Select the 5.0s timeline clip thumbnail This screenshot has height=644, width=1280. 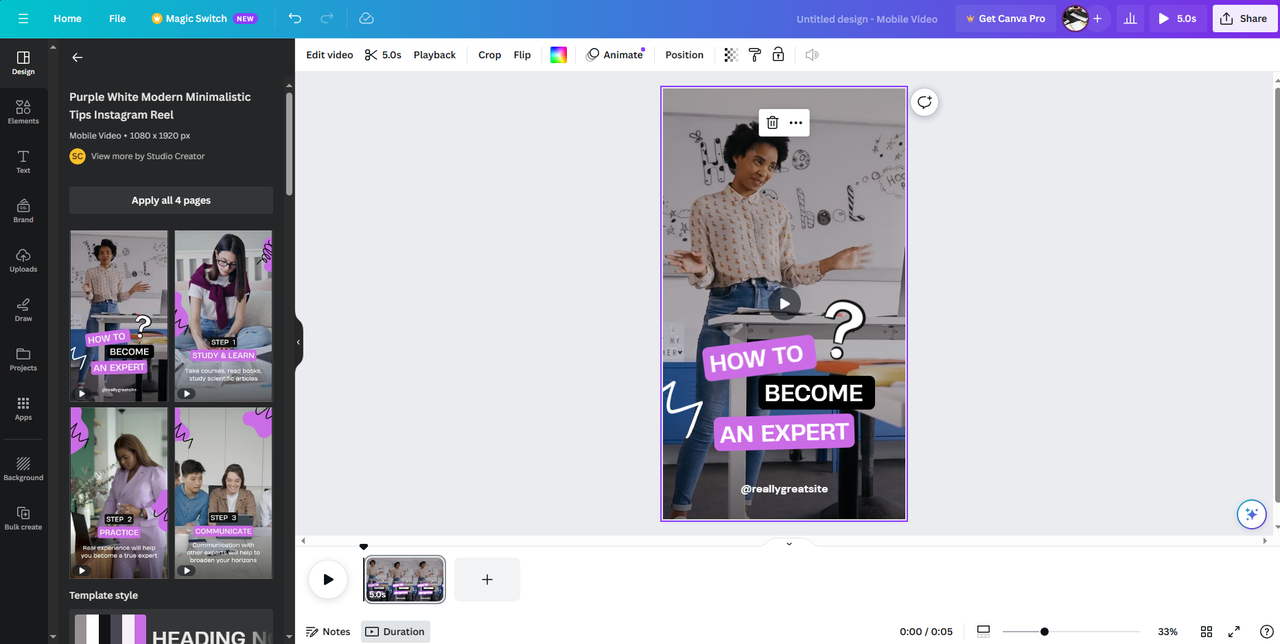coord(404,579)
